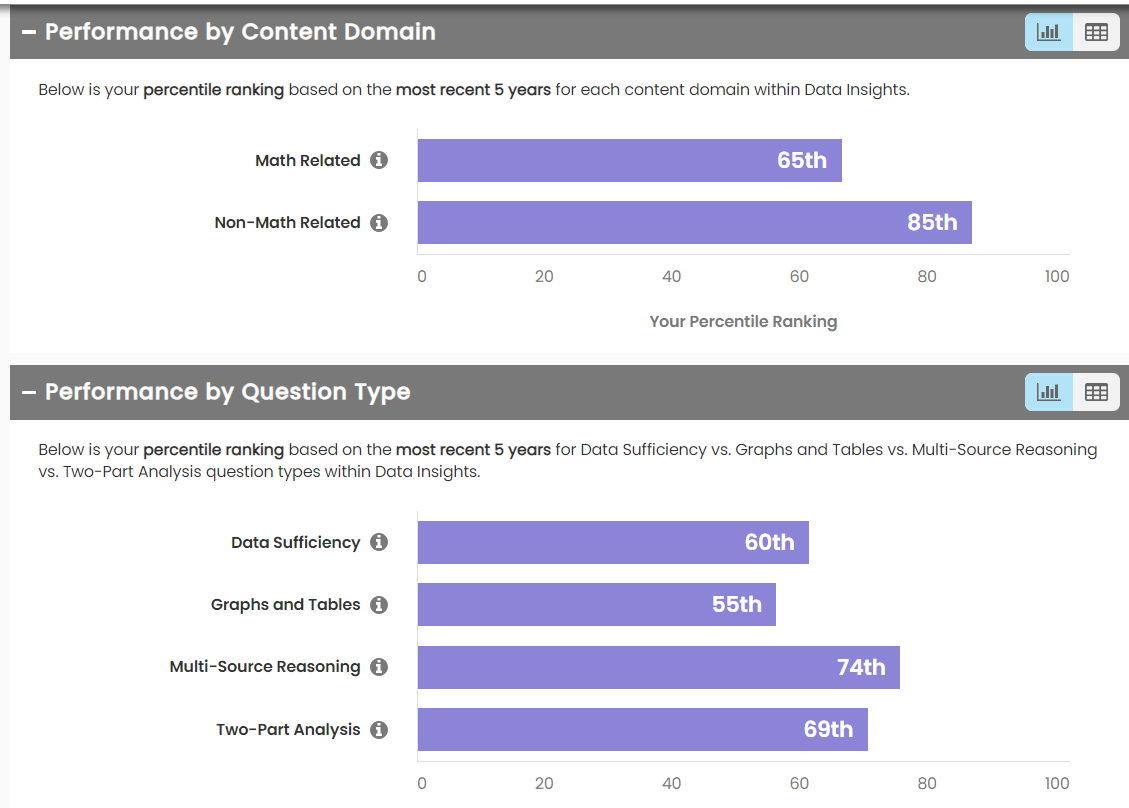This screenshot has width=1129, height=808.
Task: Open info icon for Data Sufficiency
Action: point(379,542)
